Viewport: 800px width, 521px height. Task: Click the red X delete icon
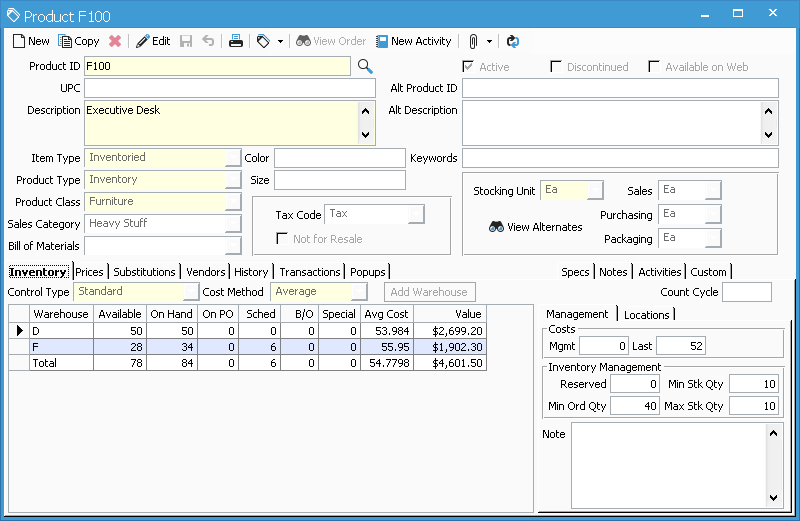(115, 41)
